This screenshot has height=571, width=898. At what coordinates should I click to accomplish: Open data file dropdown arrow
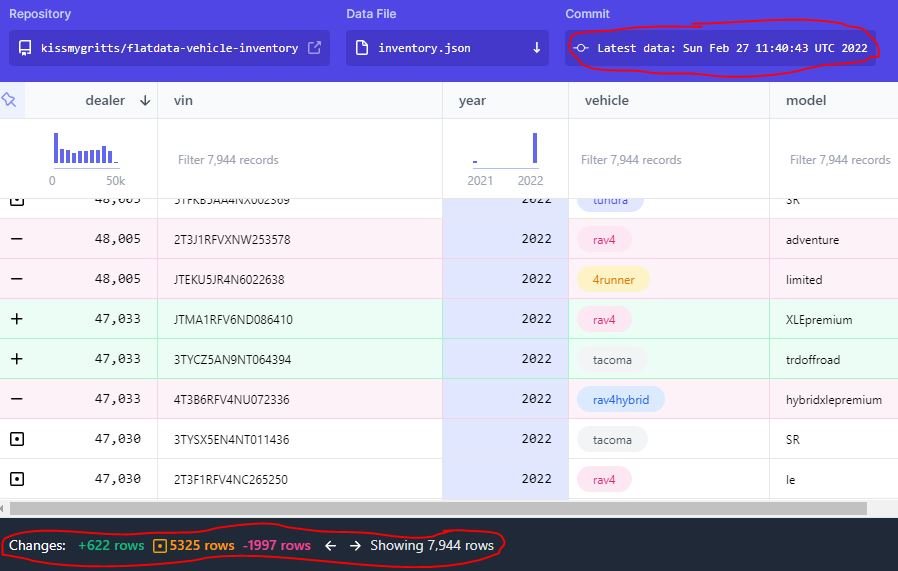[537, 48]
